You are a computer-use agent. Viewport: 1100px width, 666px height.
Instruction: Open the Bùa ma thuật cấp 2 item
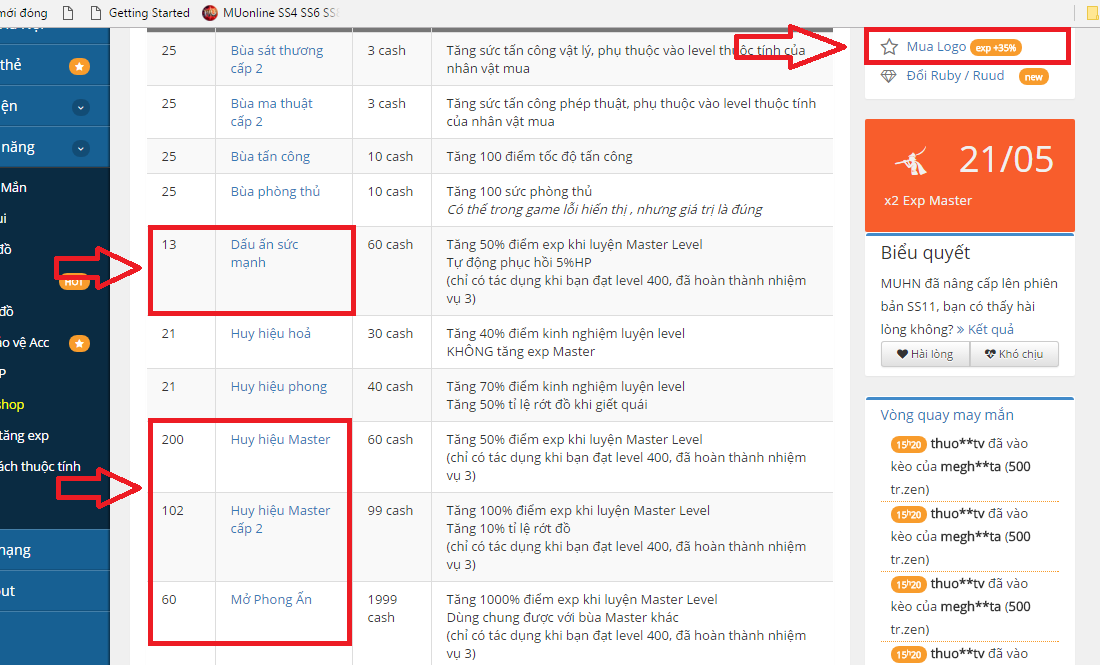271,112
